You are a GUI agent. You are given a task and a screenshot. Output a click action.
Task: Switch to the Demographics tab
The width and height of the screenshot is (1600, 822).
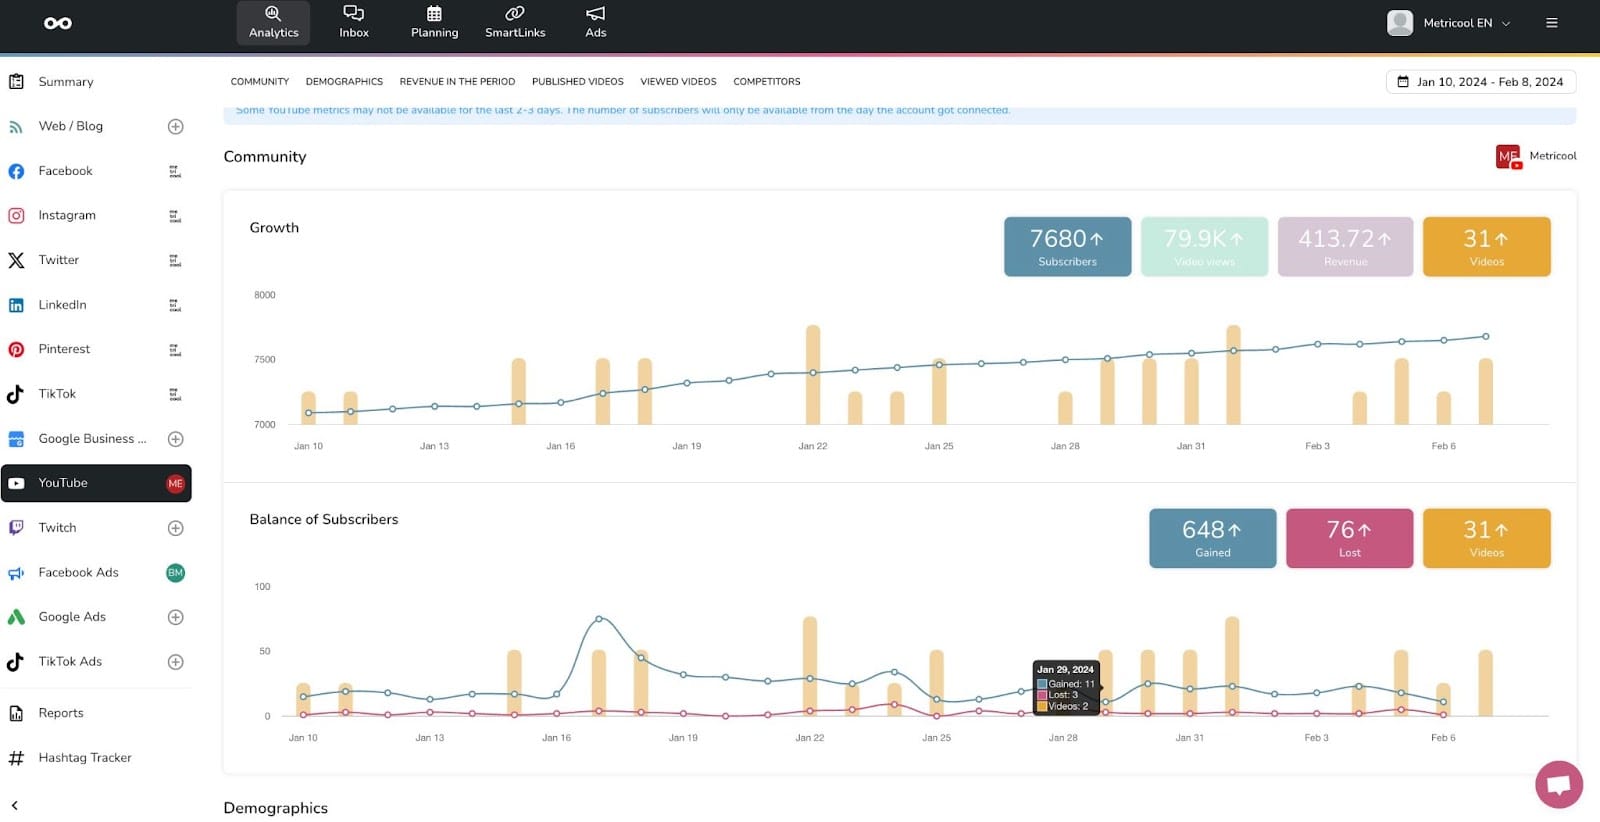click(x=344, y=82)
